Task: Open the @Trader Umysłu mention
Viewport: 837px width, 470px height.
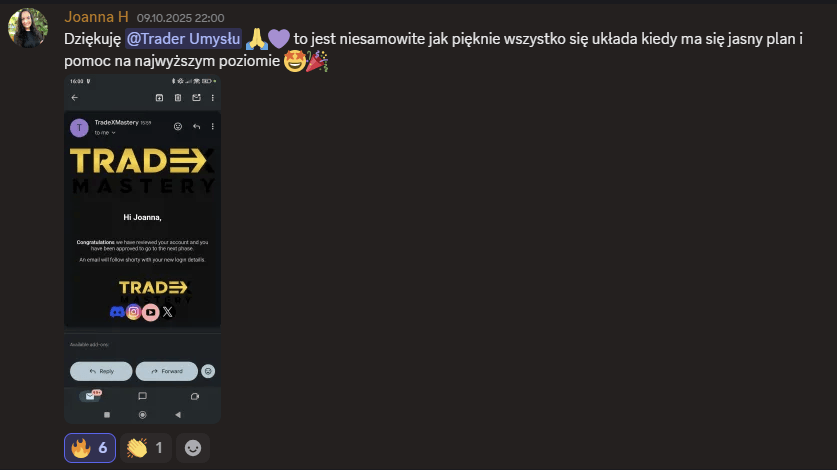Action: 184,38
